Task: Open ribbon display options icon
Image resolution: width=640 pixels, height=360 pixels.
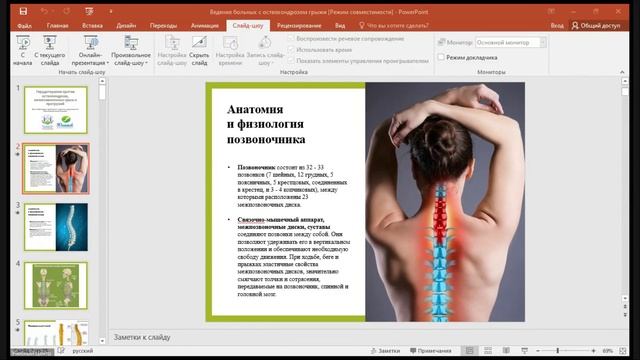Action: (551, 11)
